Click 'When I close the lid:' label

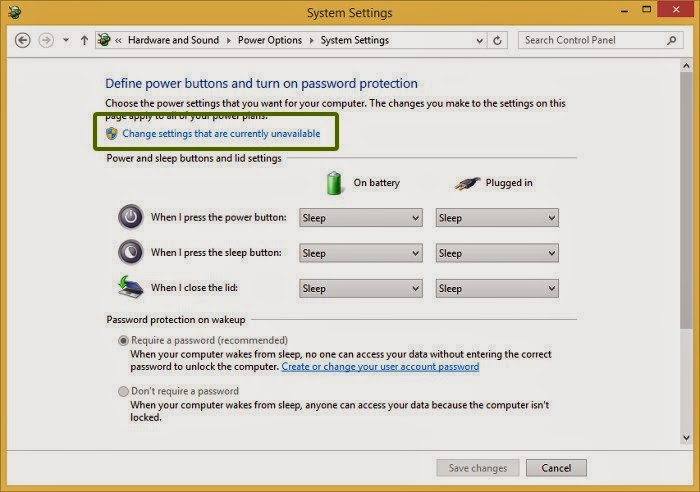(194, 288)
